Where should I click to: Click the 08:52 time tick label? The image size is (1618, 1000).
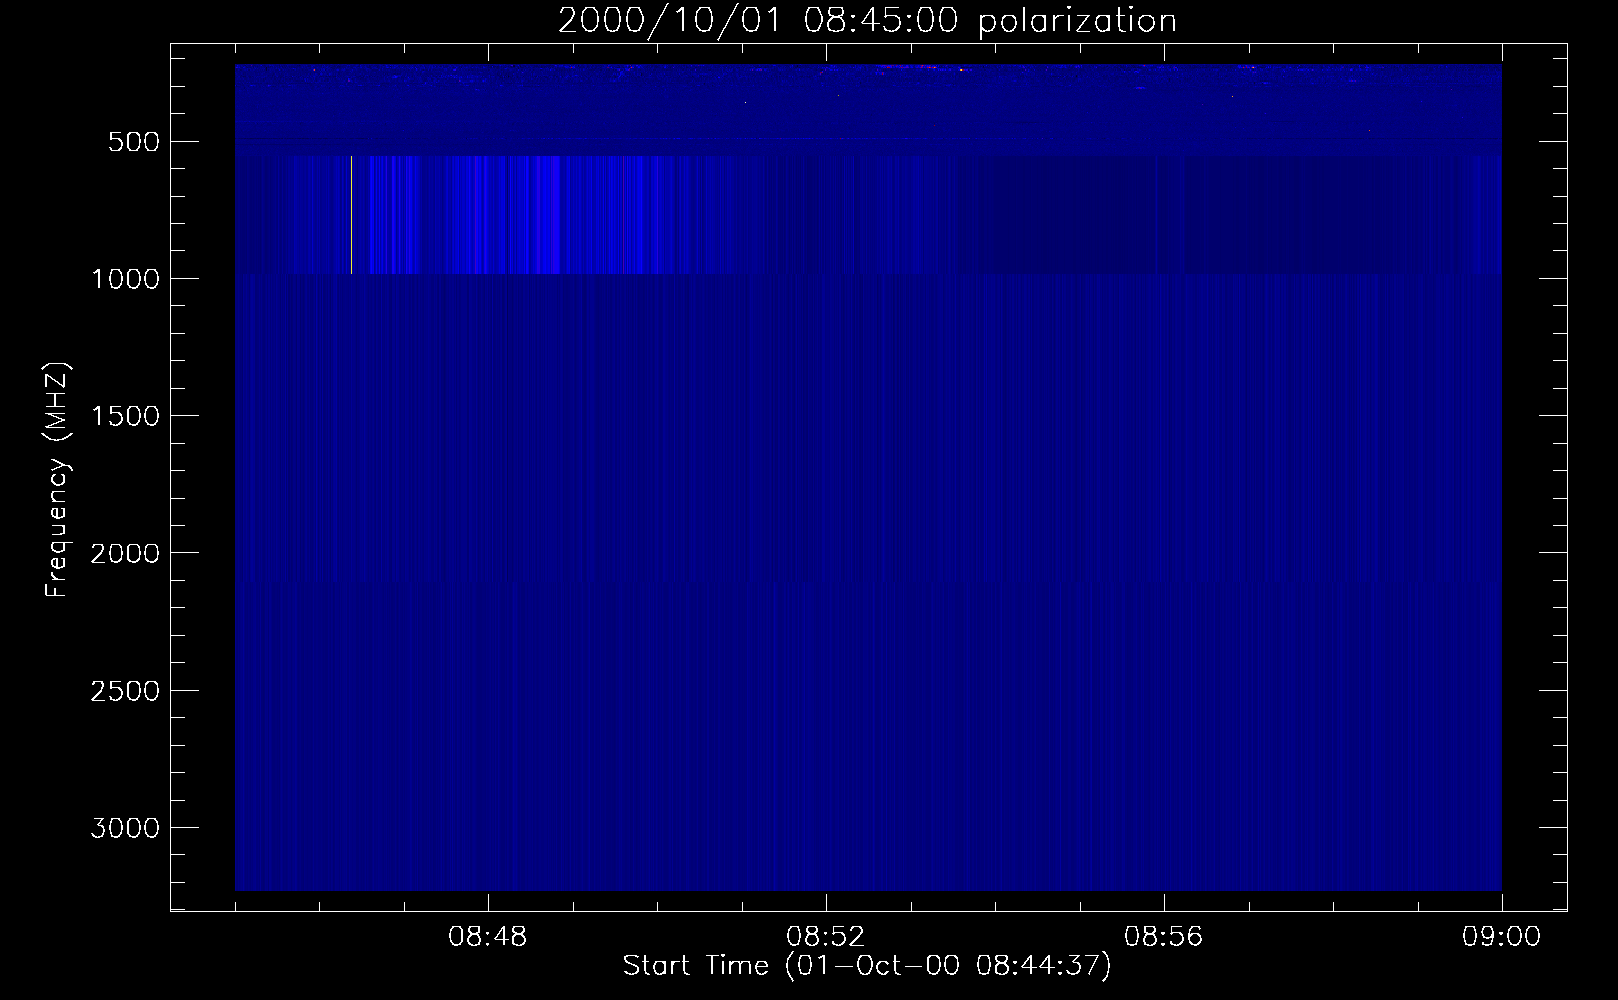coord(826,937)
